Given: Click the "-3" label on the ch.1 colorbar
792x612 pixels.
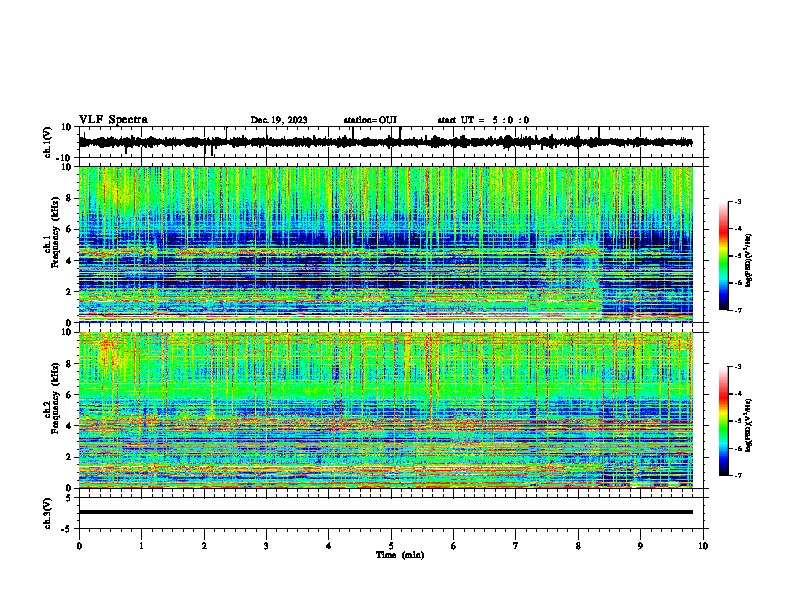Looking at the screenshot, I should 737,201.
